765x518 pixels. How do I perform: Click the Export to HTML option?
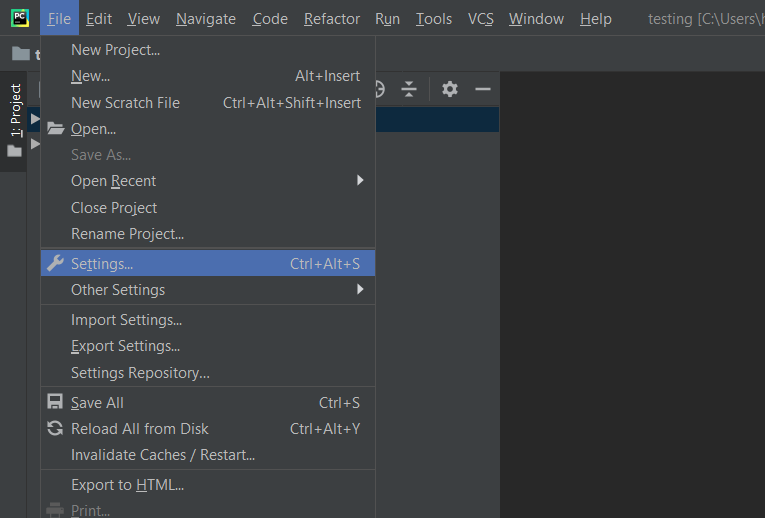click(127, 485)
